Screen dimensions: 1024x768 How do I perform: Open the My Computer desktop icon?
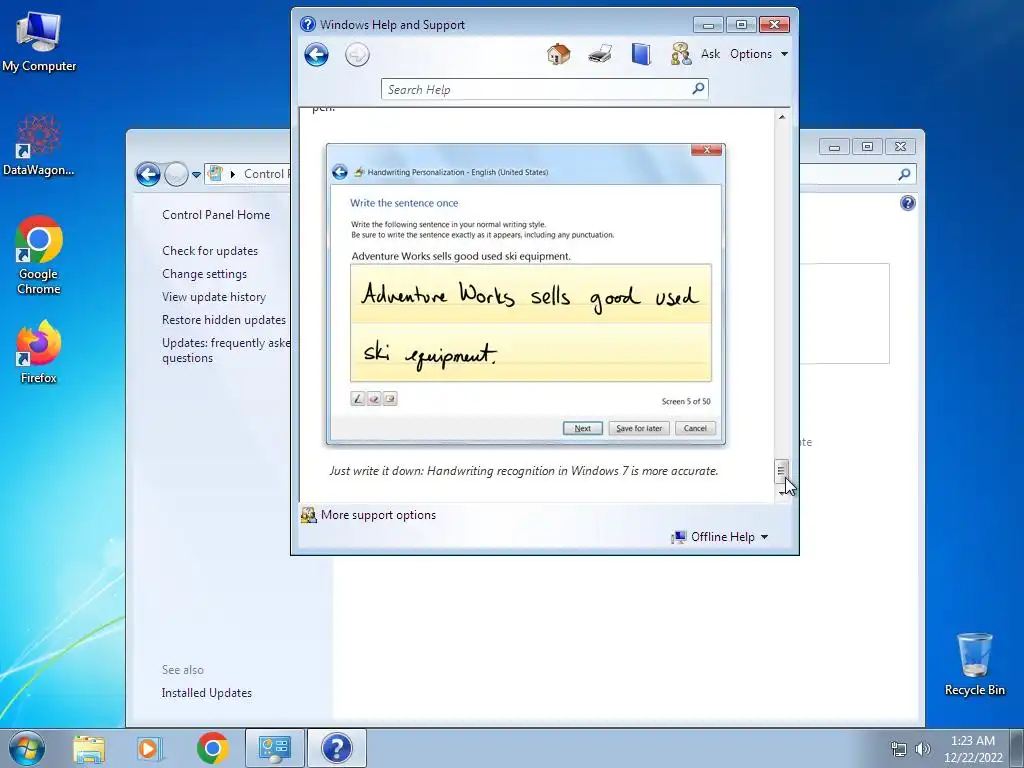tap(39, 42)
